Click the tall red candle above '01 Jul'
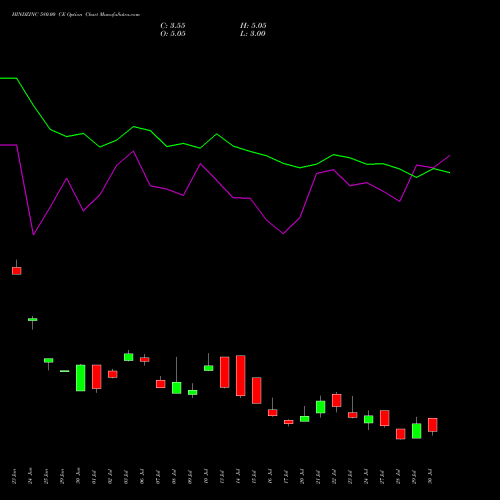Image resolution: width=500 pixels, height=500 pixels. pyautogui.click(x=97, y=377)
